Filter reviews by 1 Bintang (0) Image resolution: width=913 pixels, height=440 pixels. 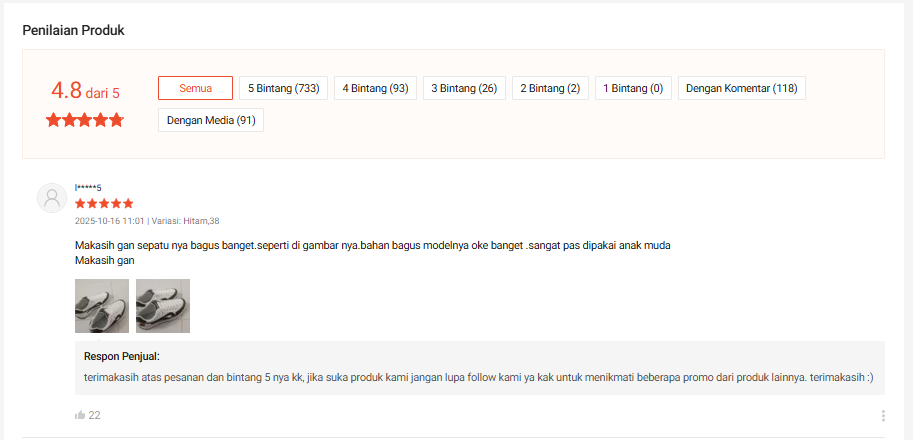633,88
